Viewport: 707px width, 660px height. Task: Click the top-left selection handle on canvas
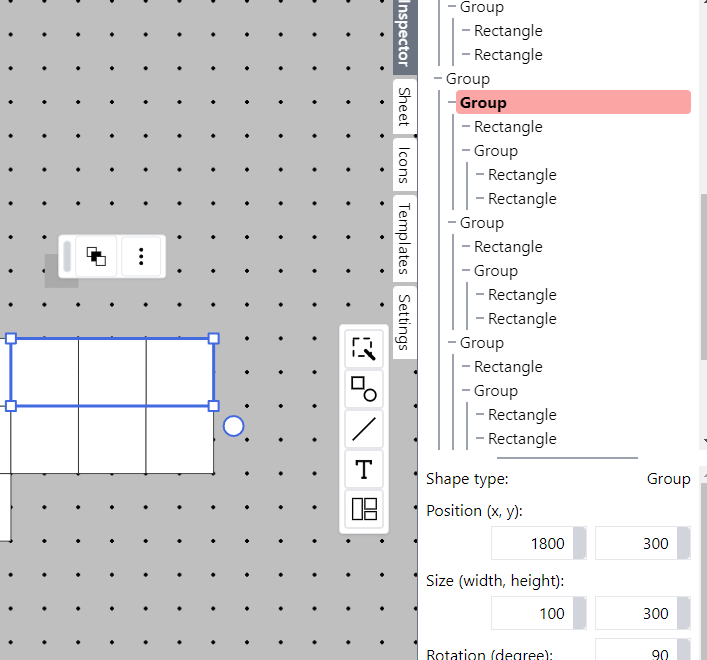coord(11,339)
